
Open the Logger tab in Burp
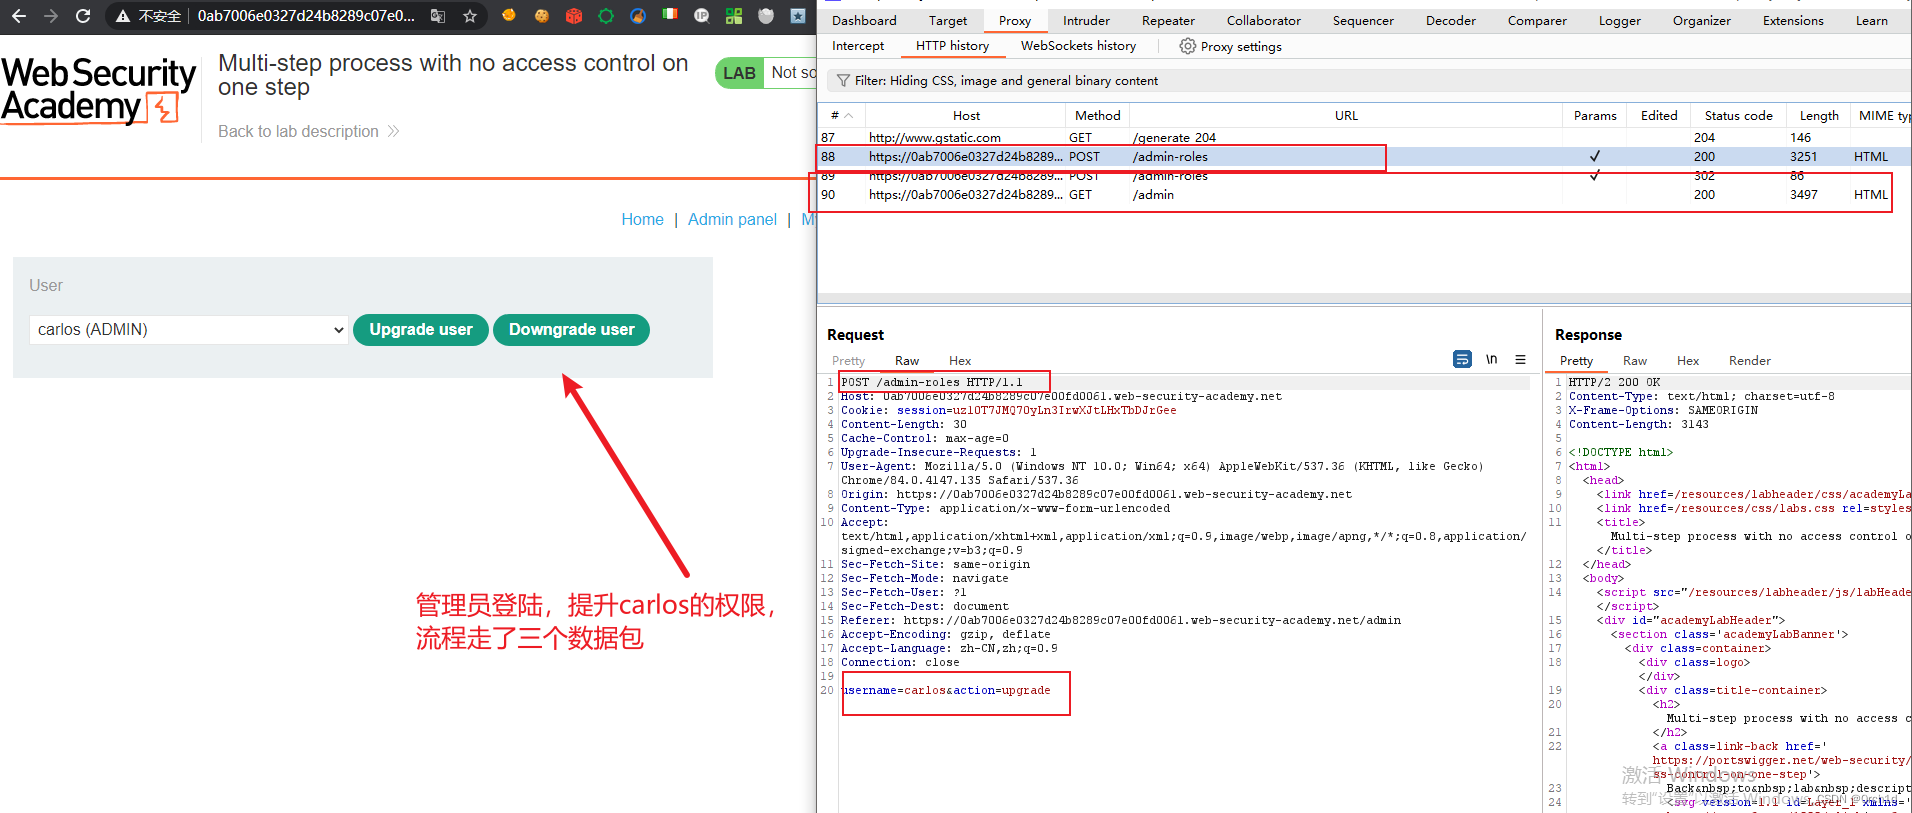(1620, 20)
